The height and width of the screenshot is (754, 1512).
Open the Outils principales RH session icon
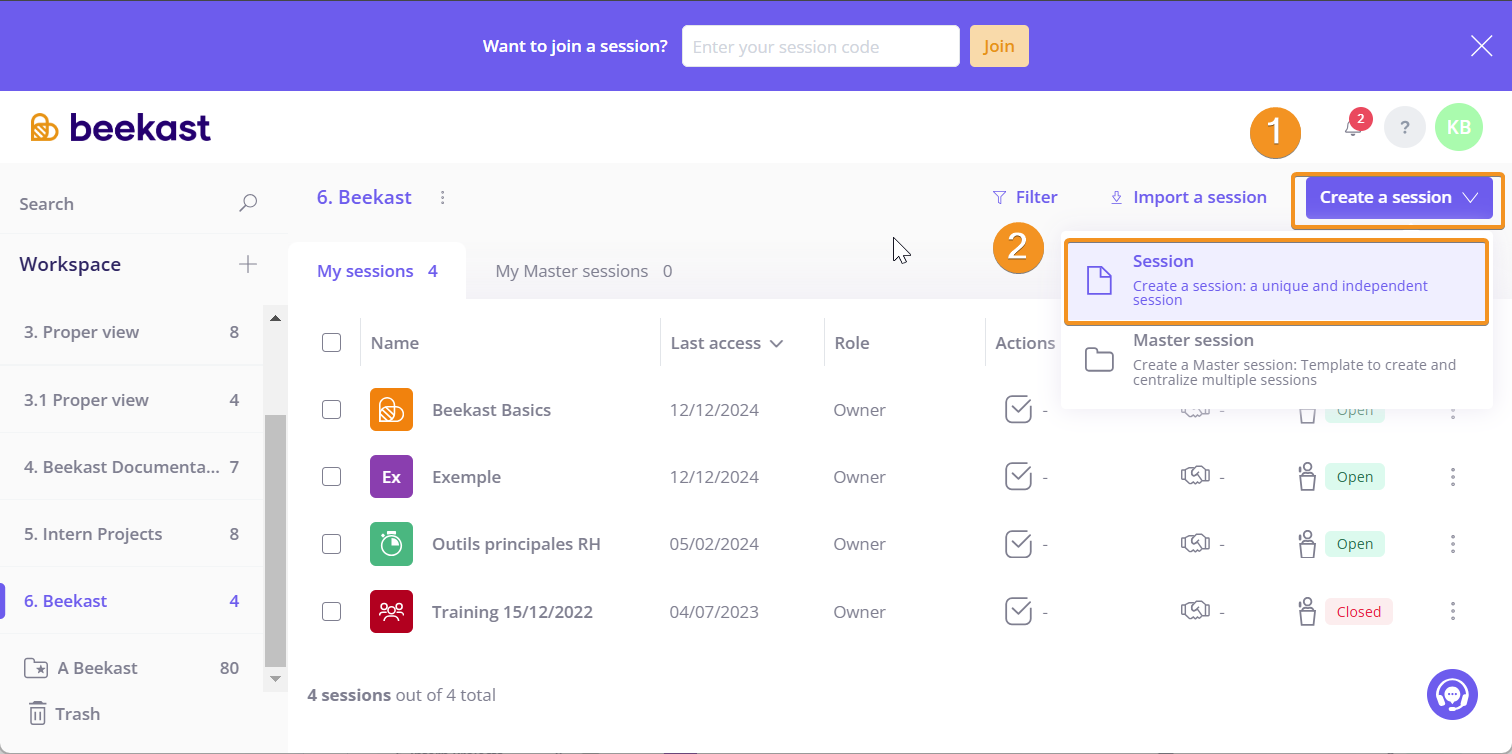click(391, 544)
